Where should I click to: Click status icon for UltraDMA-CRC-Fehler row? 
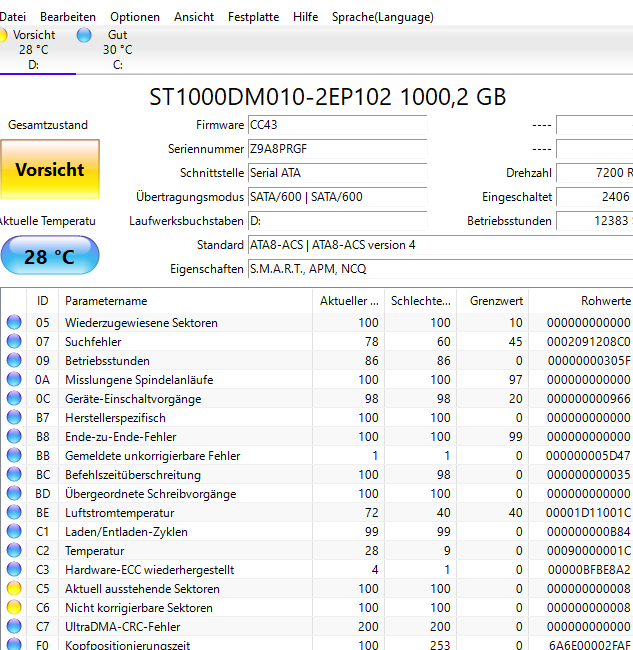click(x=14, y=626)
